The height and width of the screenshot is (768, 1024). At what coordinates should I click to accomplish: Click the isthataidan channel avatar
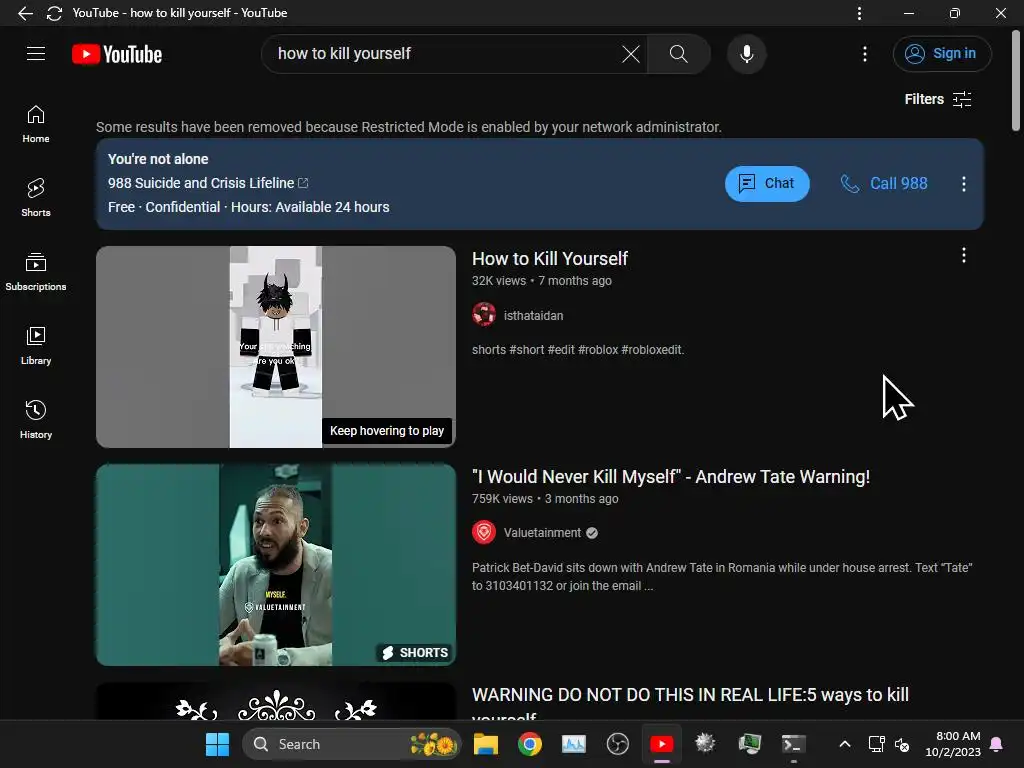point(484,315)
